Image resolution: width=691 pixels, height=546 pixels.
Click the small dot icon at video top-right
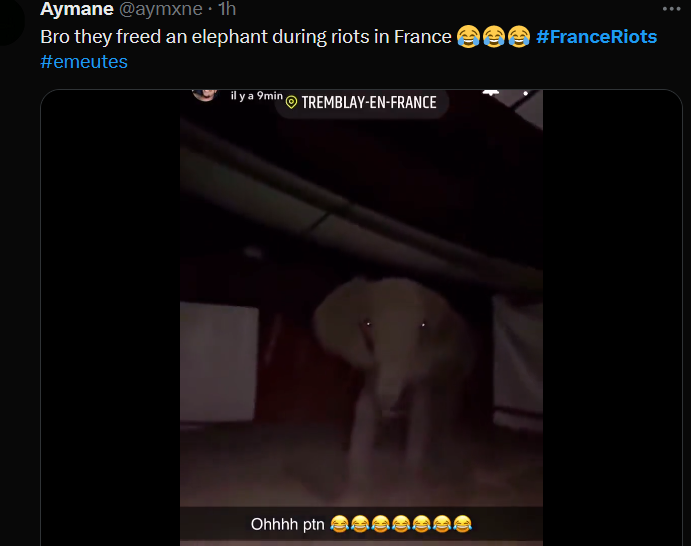click(x=525, y=93)
